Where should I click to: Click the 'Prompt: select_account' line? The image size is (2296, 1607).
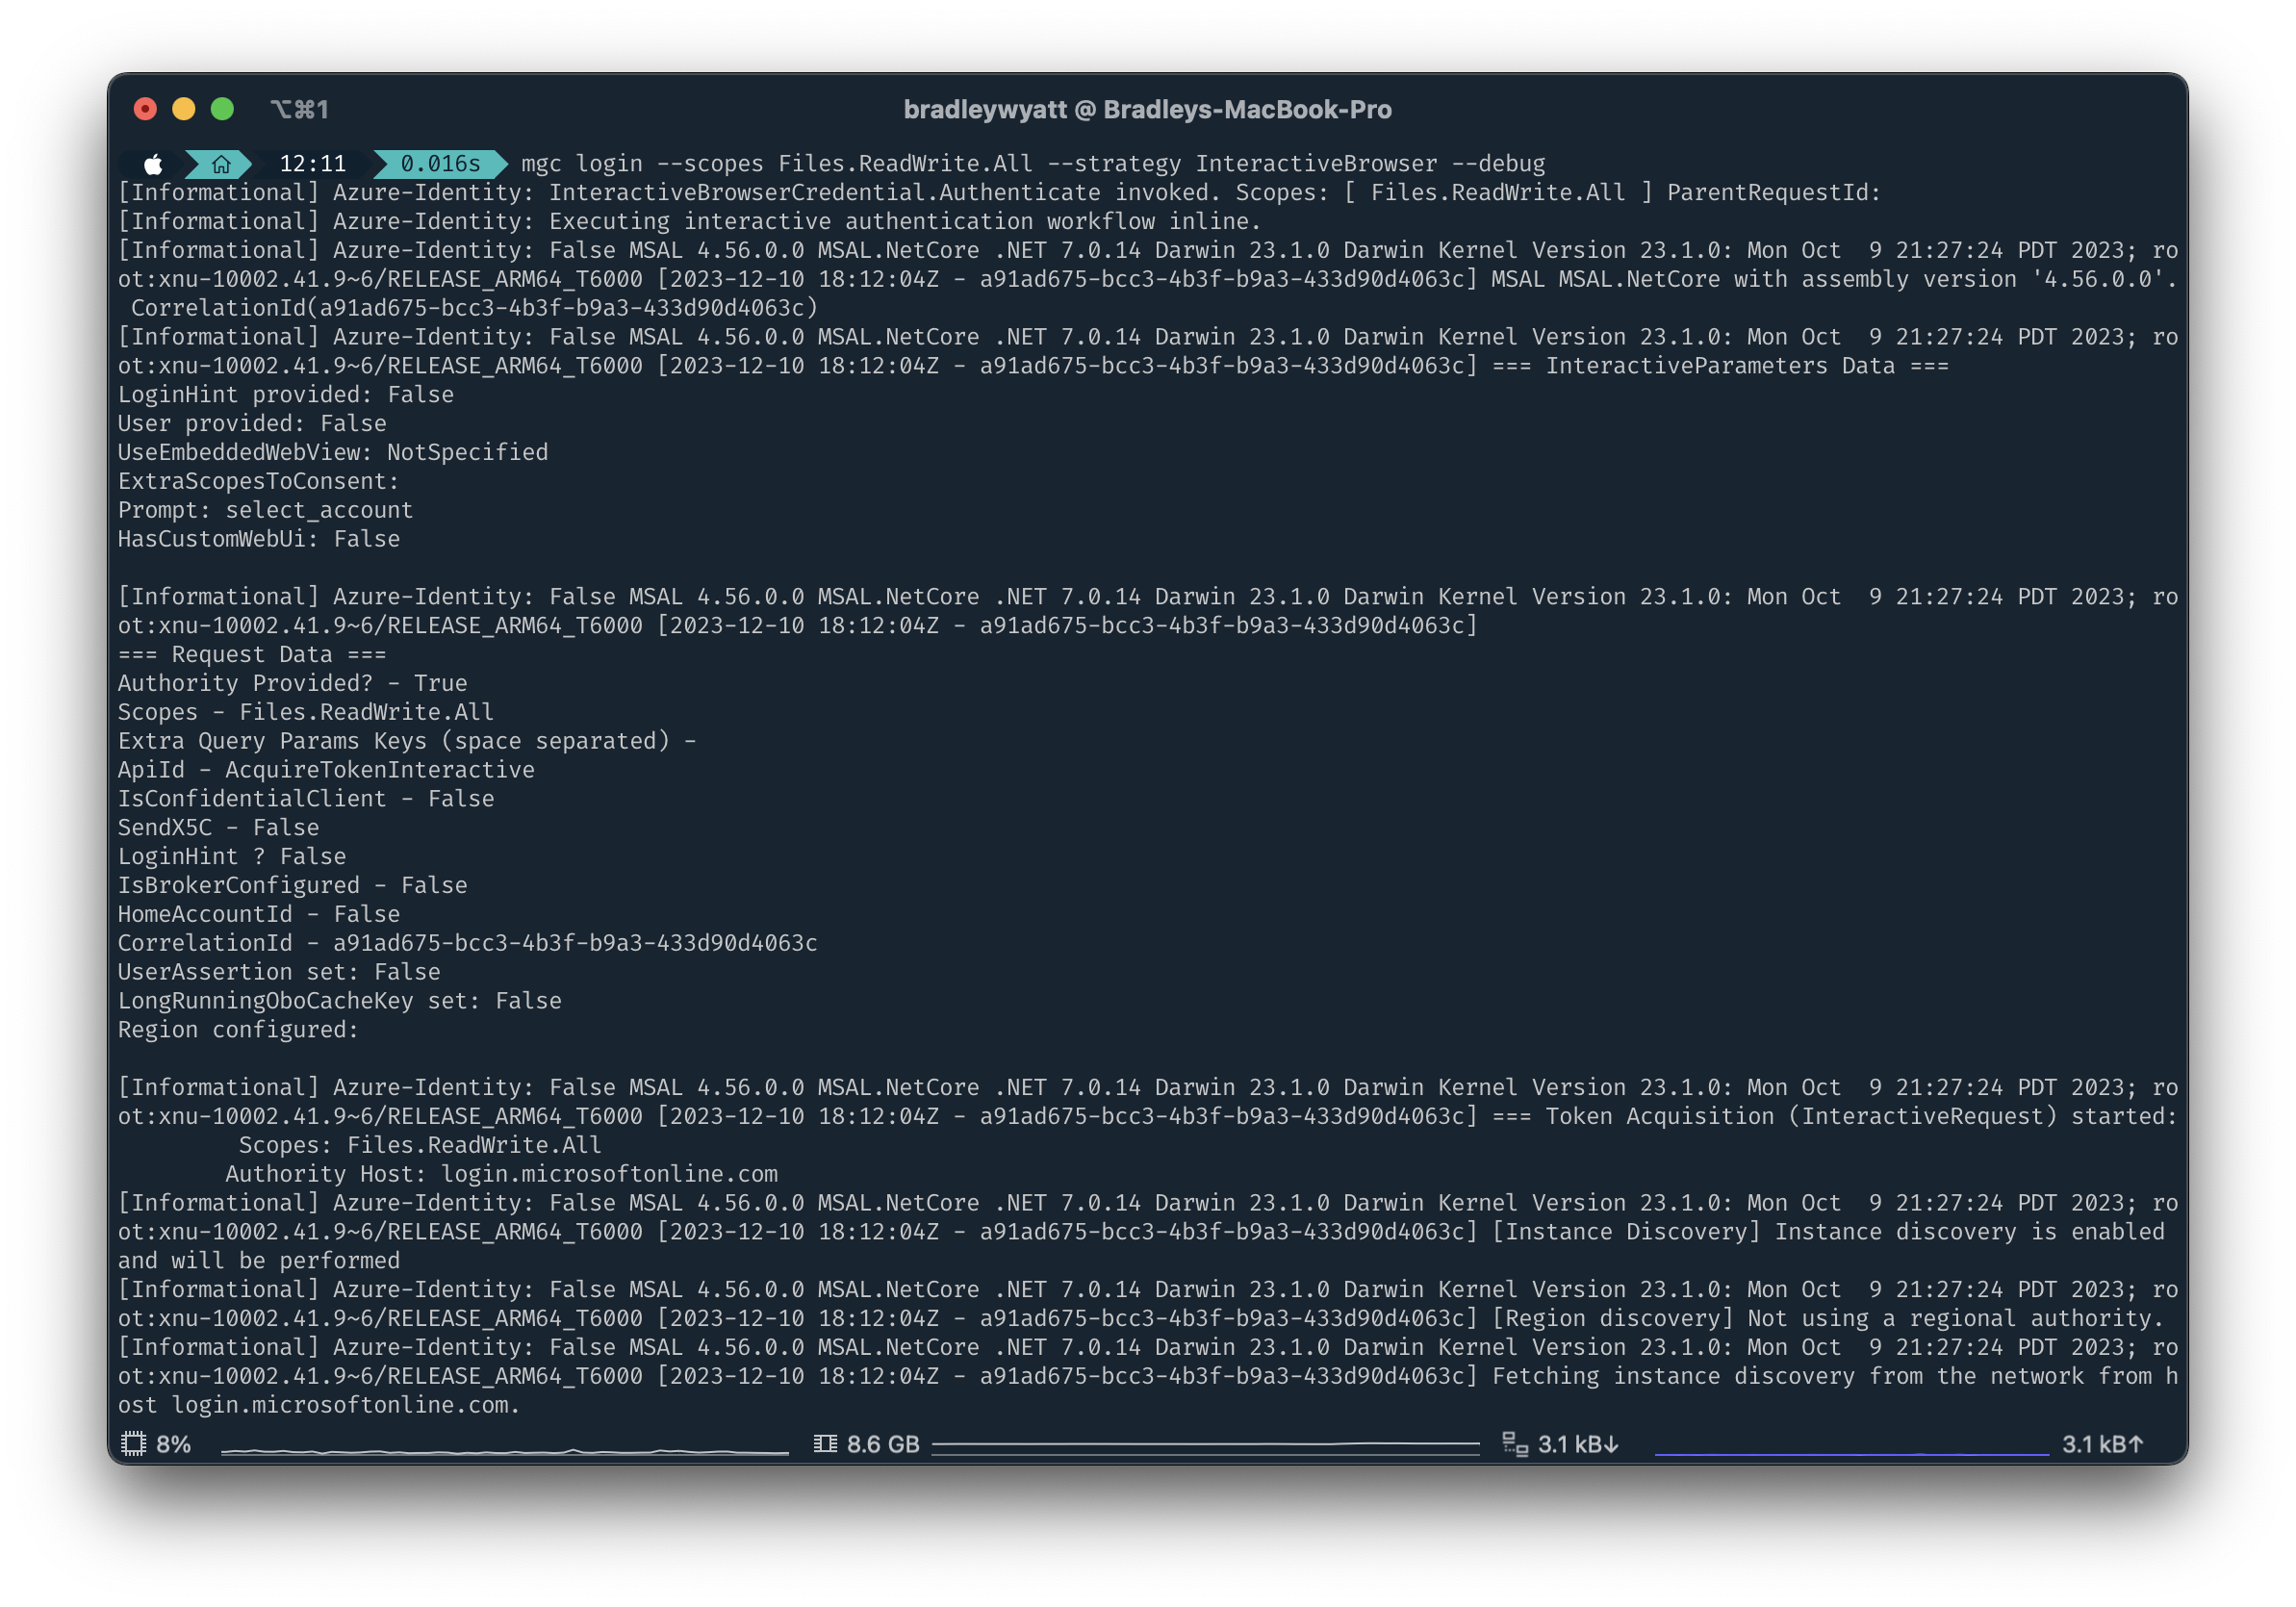tap(265, 511)
